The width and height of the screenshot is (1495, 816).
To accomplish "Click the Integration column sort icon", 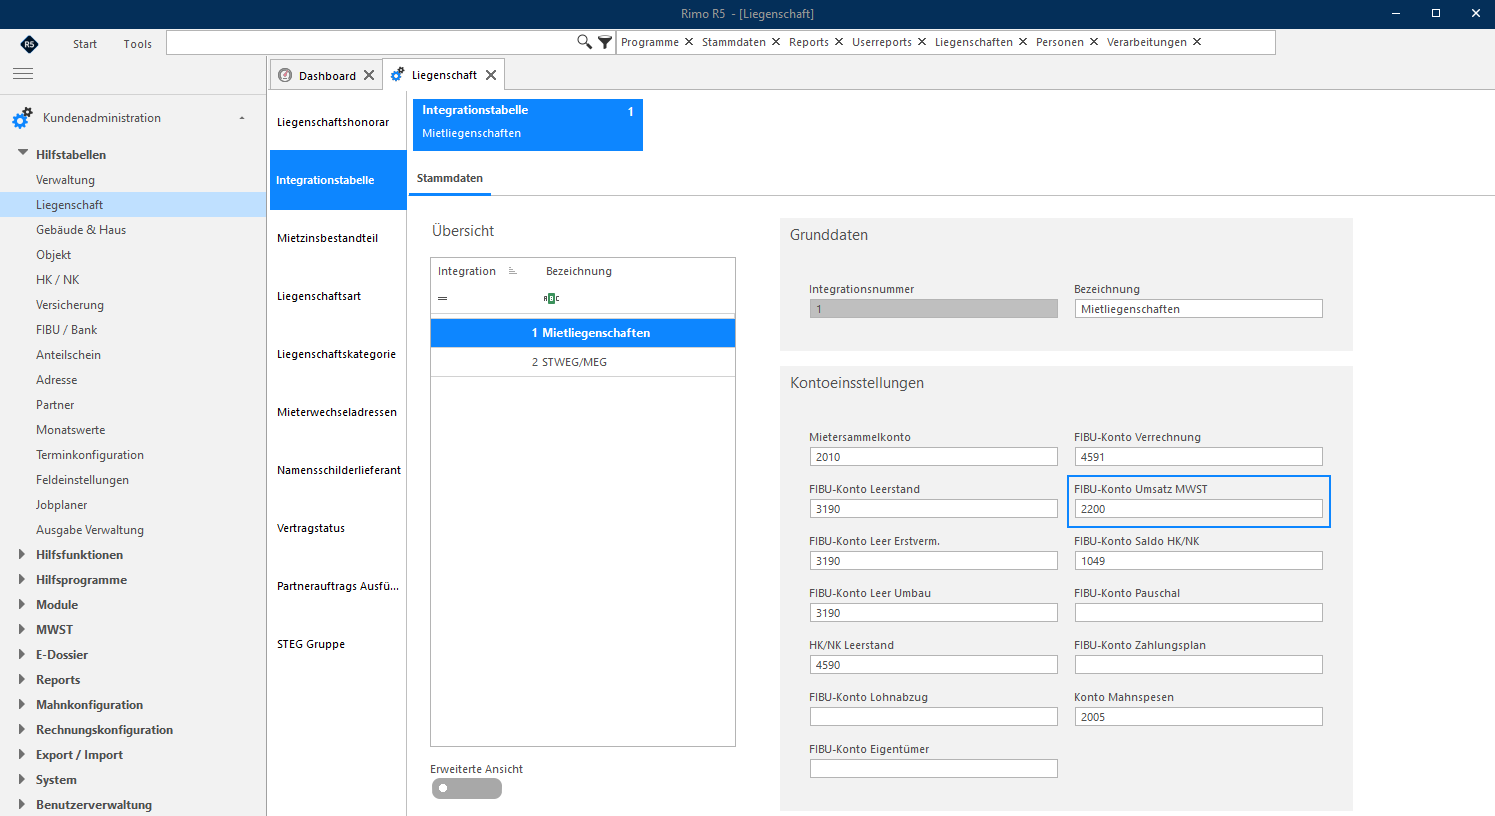I will click(x=513, y=271).
